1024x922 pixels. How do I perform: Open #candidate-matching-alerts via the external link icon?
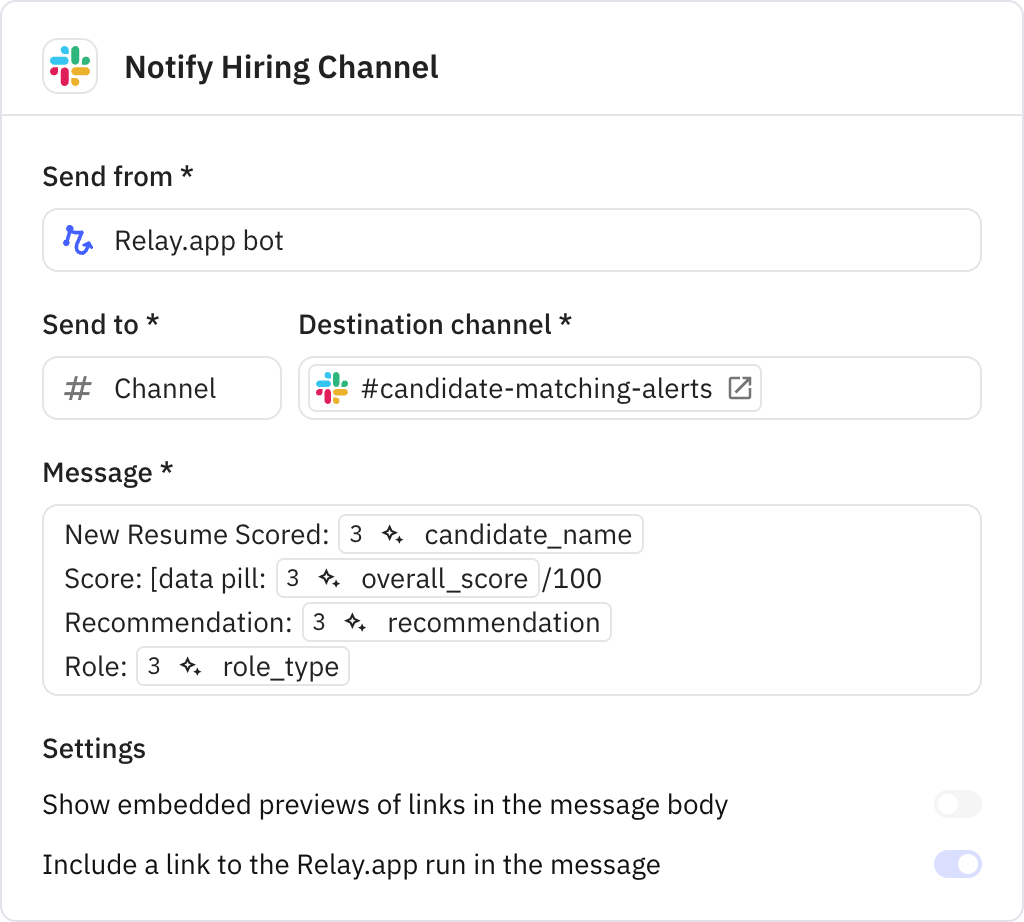[739, 388]
